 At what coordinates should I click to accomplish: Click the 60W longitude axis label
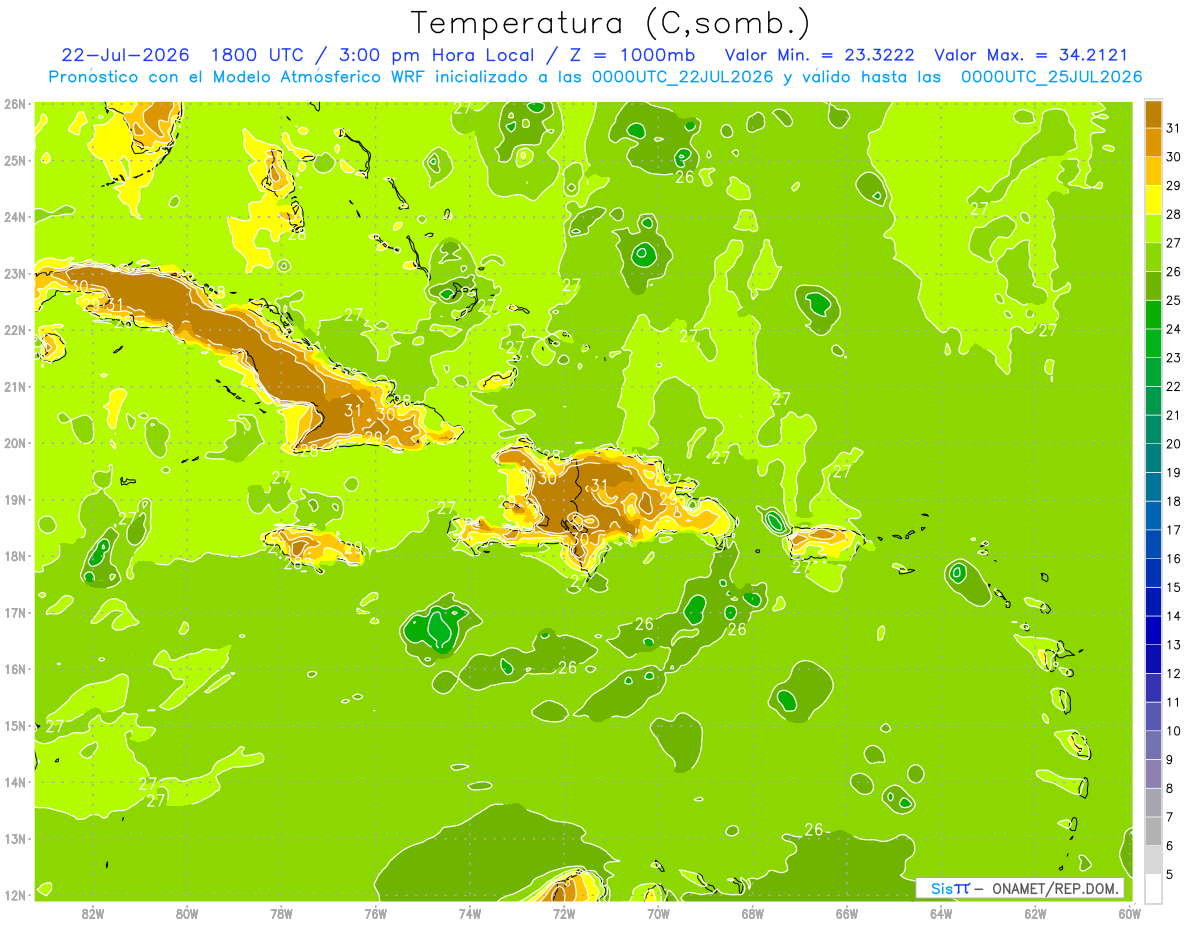1129,914
